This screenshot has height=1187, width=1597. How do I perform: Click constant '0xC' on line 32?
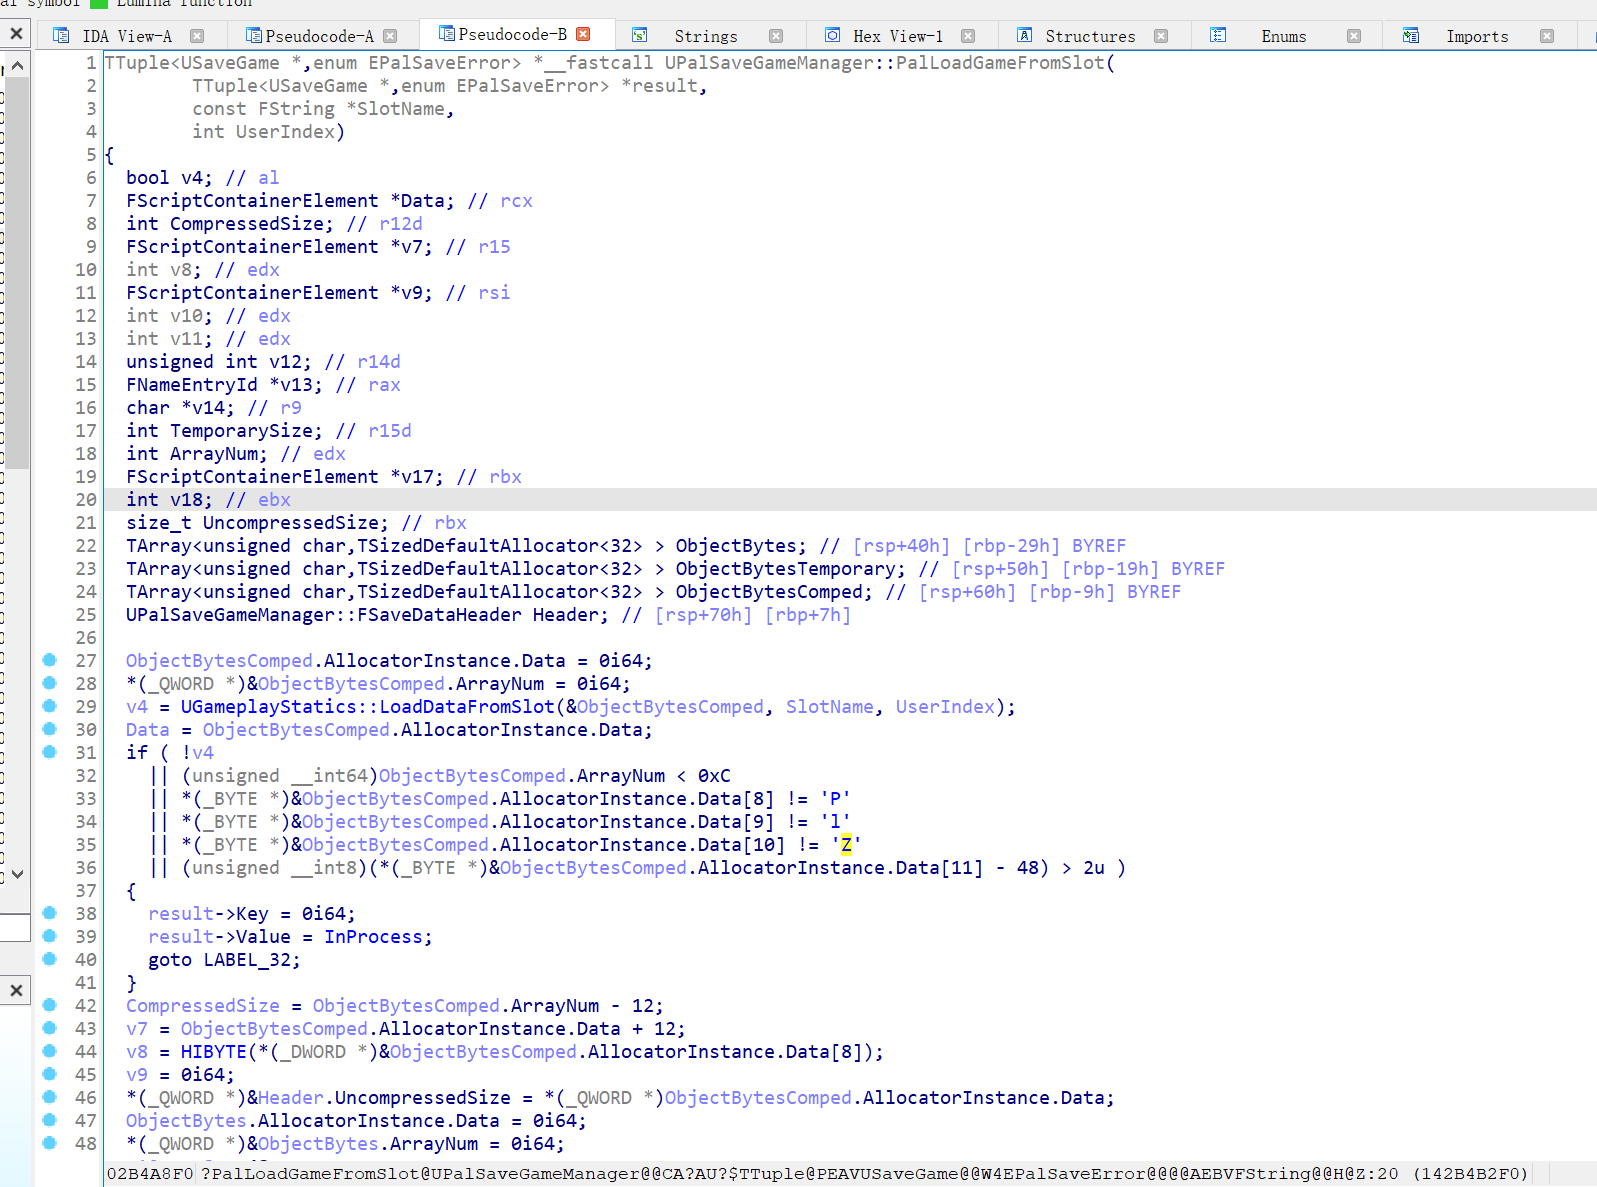click(x=714, y=776)
